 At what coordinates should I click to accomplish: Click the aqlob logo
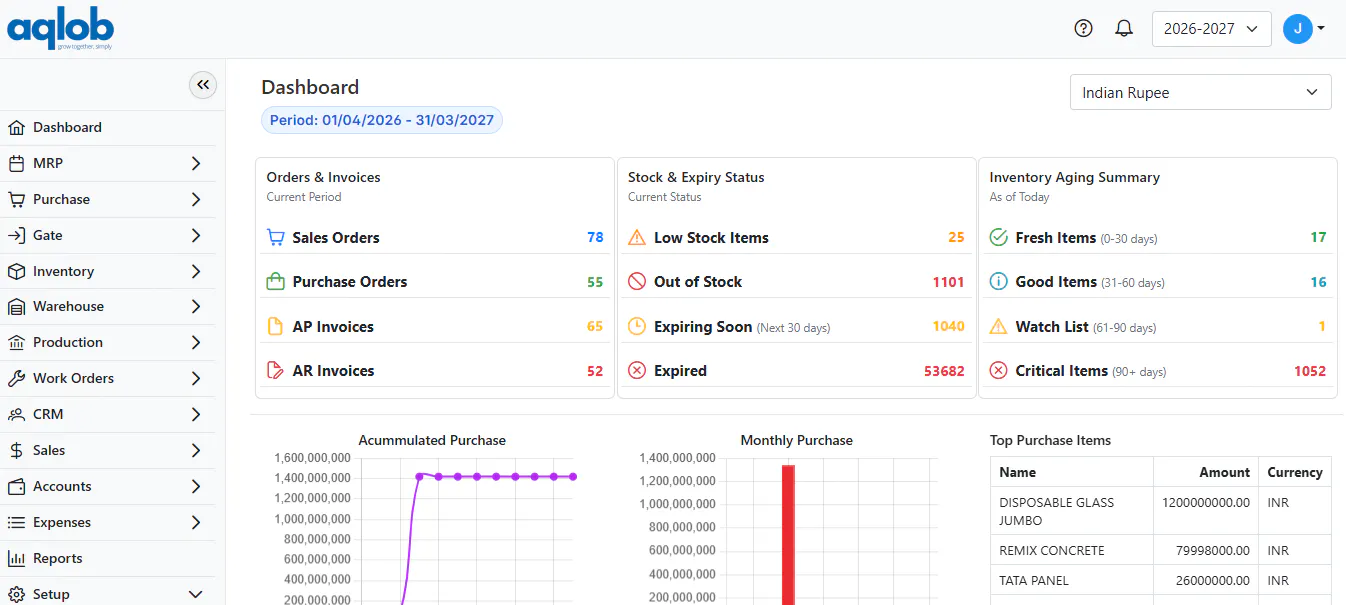(60, 30)
